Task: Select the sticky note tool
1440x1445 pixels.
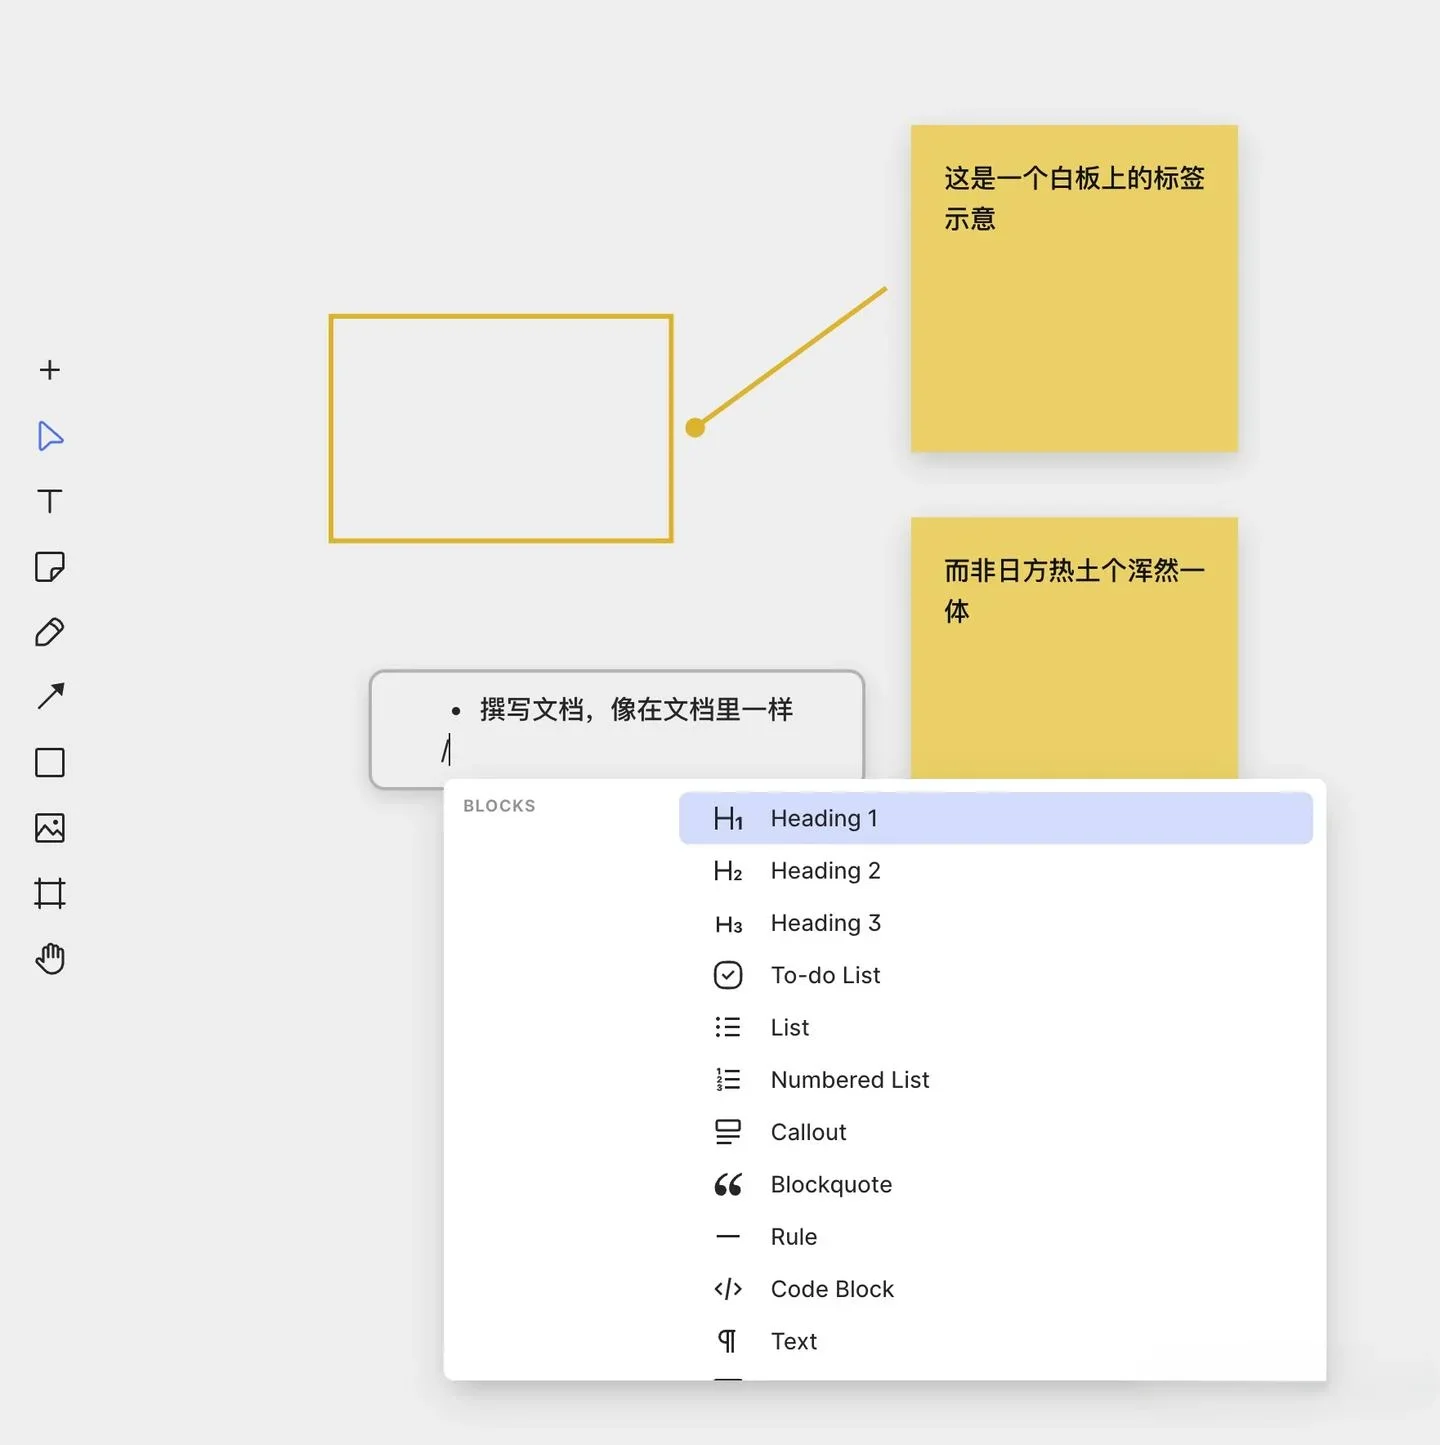Action: pos(50,567)
